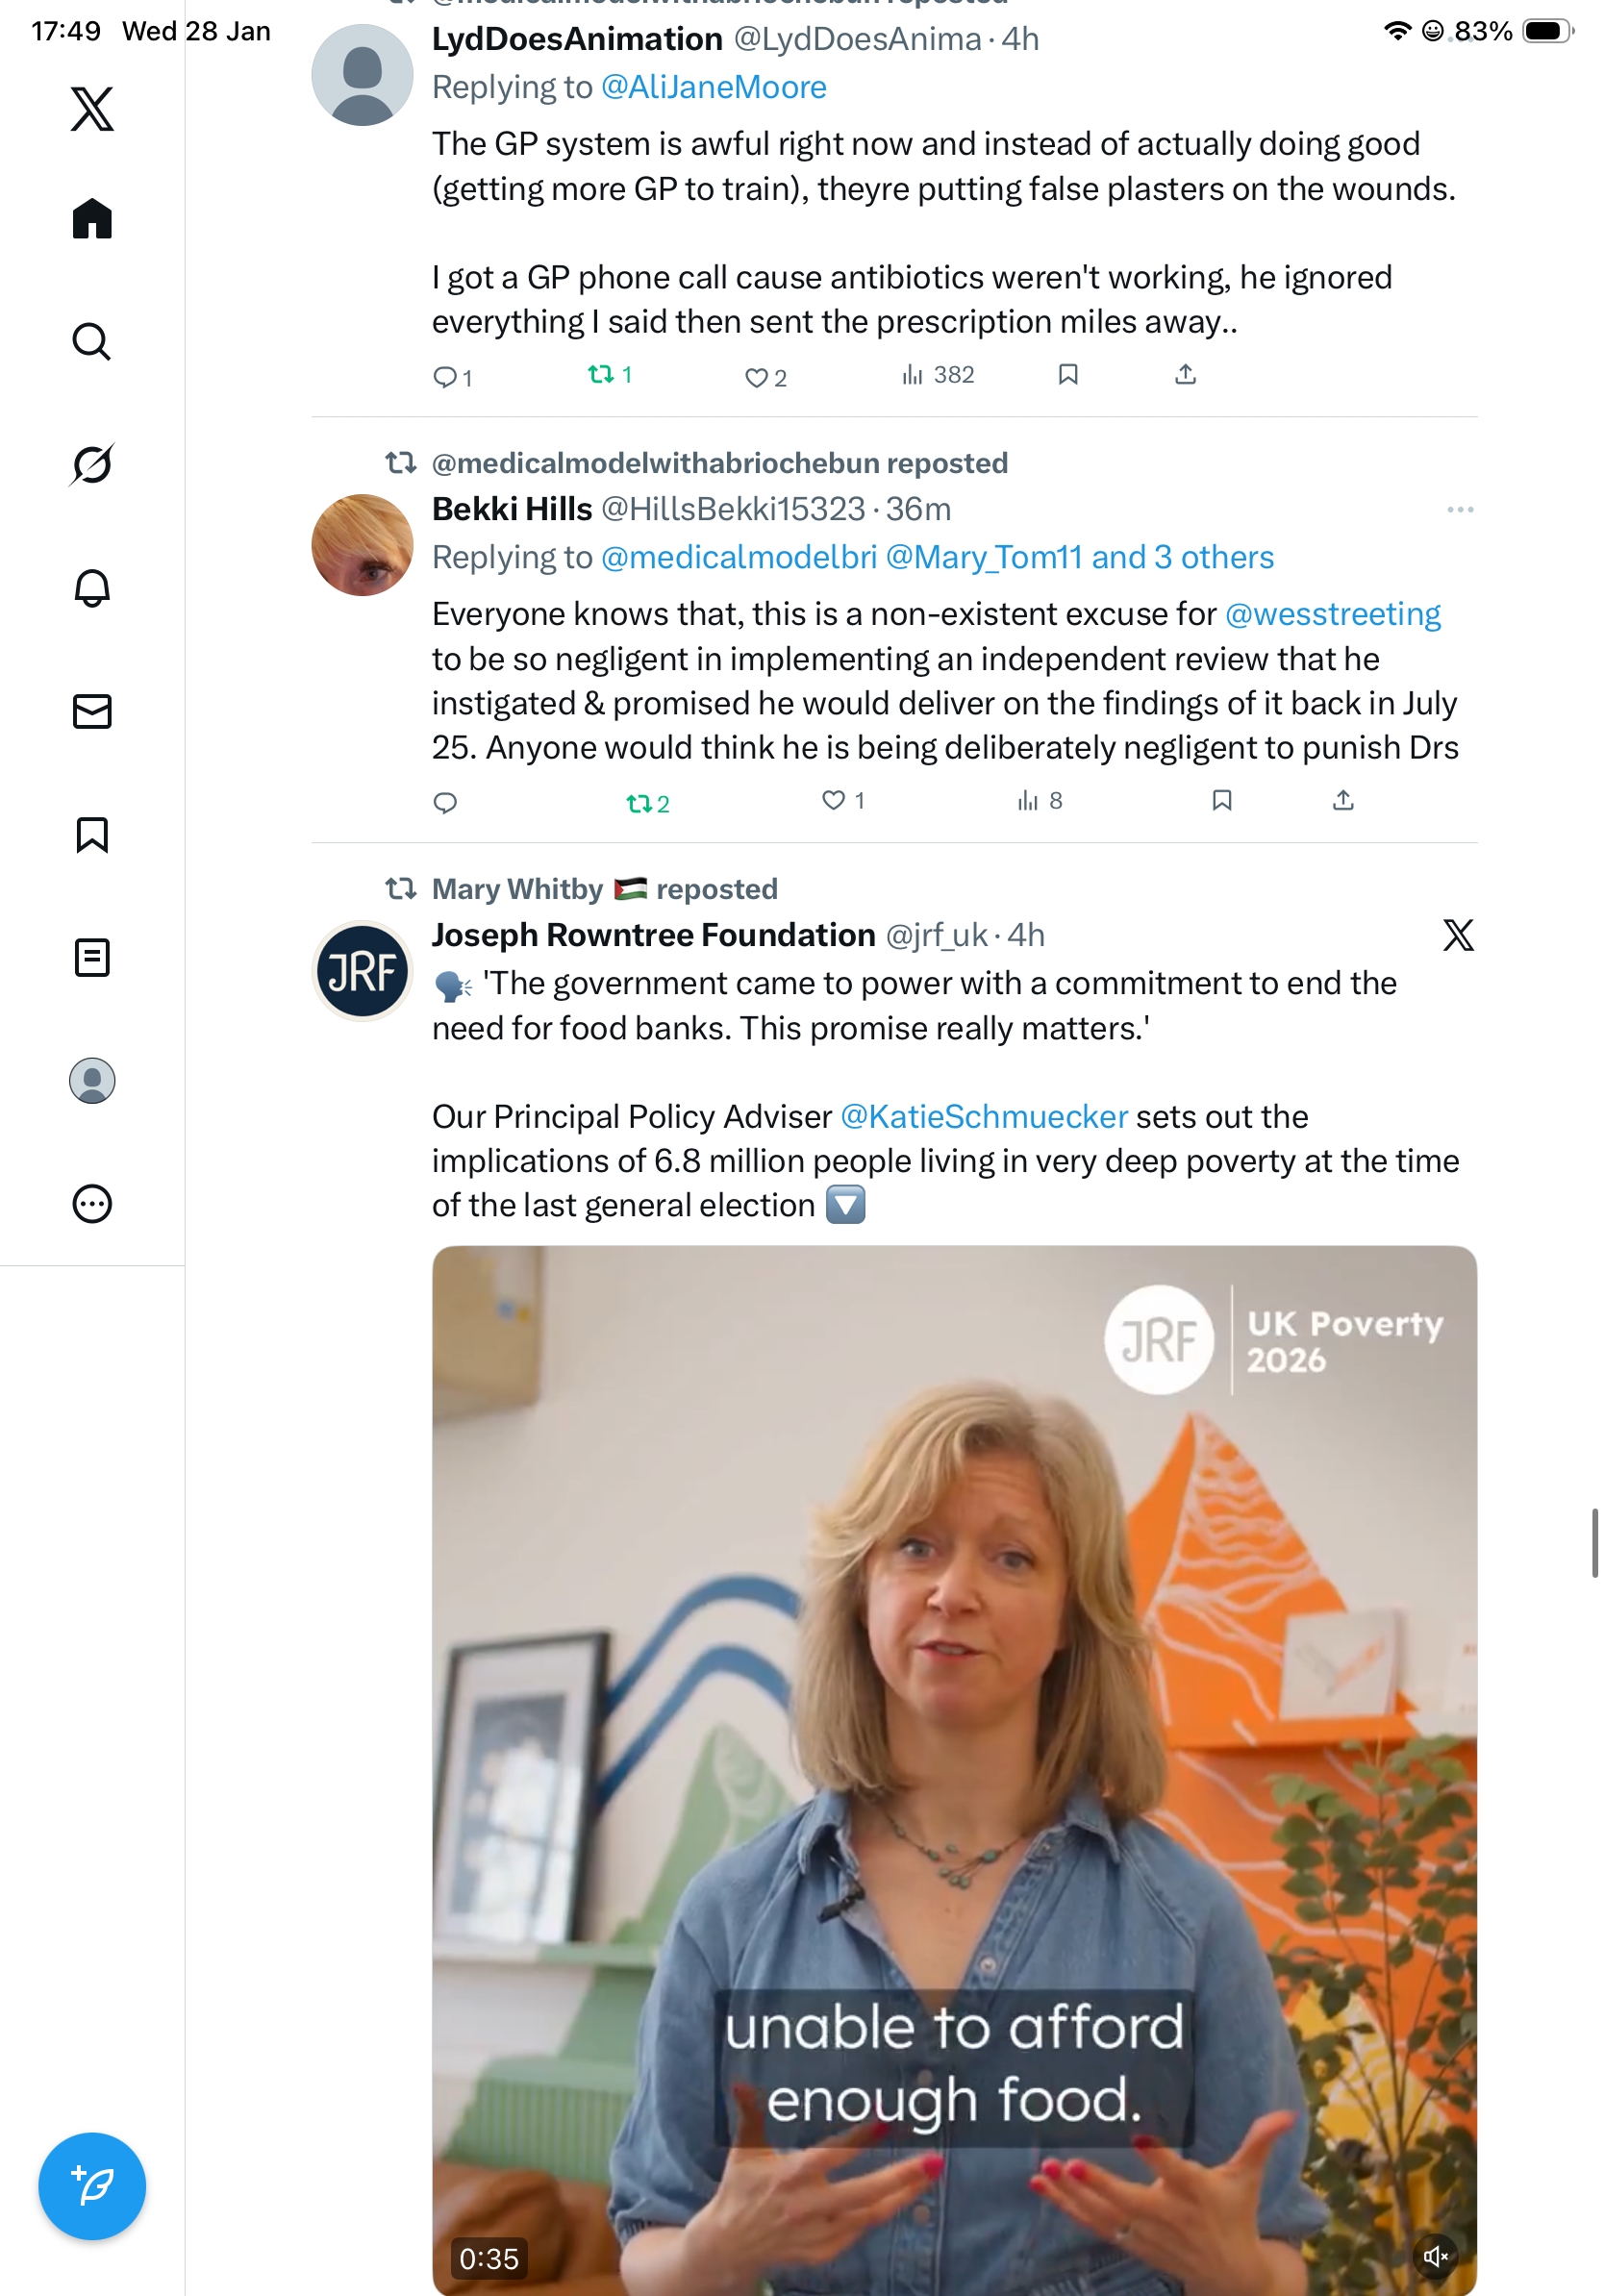Open Notifications bell in sidebar
The height and width of the screenshot is (2296, 1604).
click(92, 588)
